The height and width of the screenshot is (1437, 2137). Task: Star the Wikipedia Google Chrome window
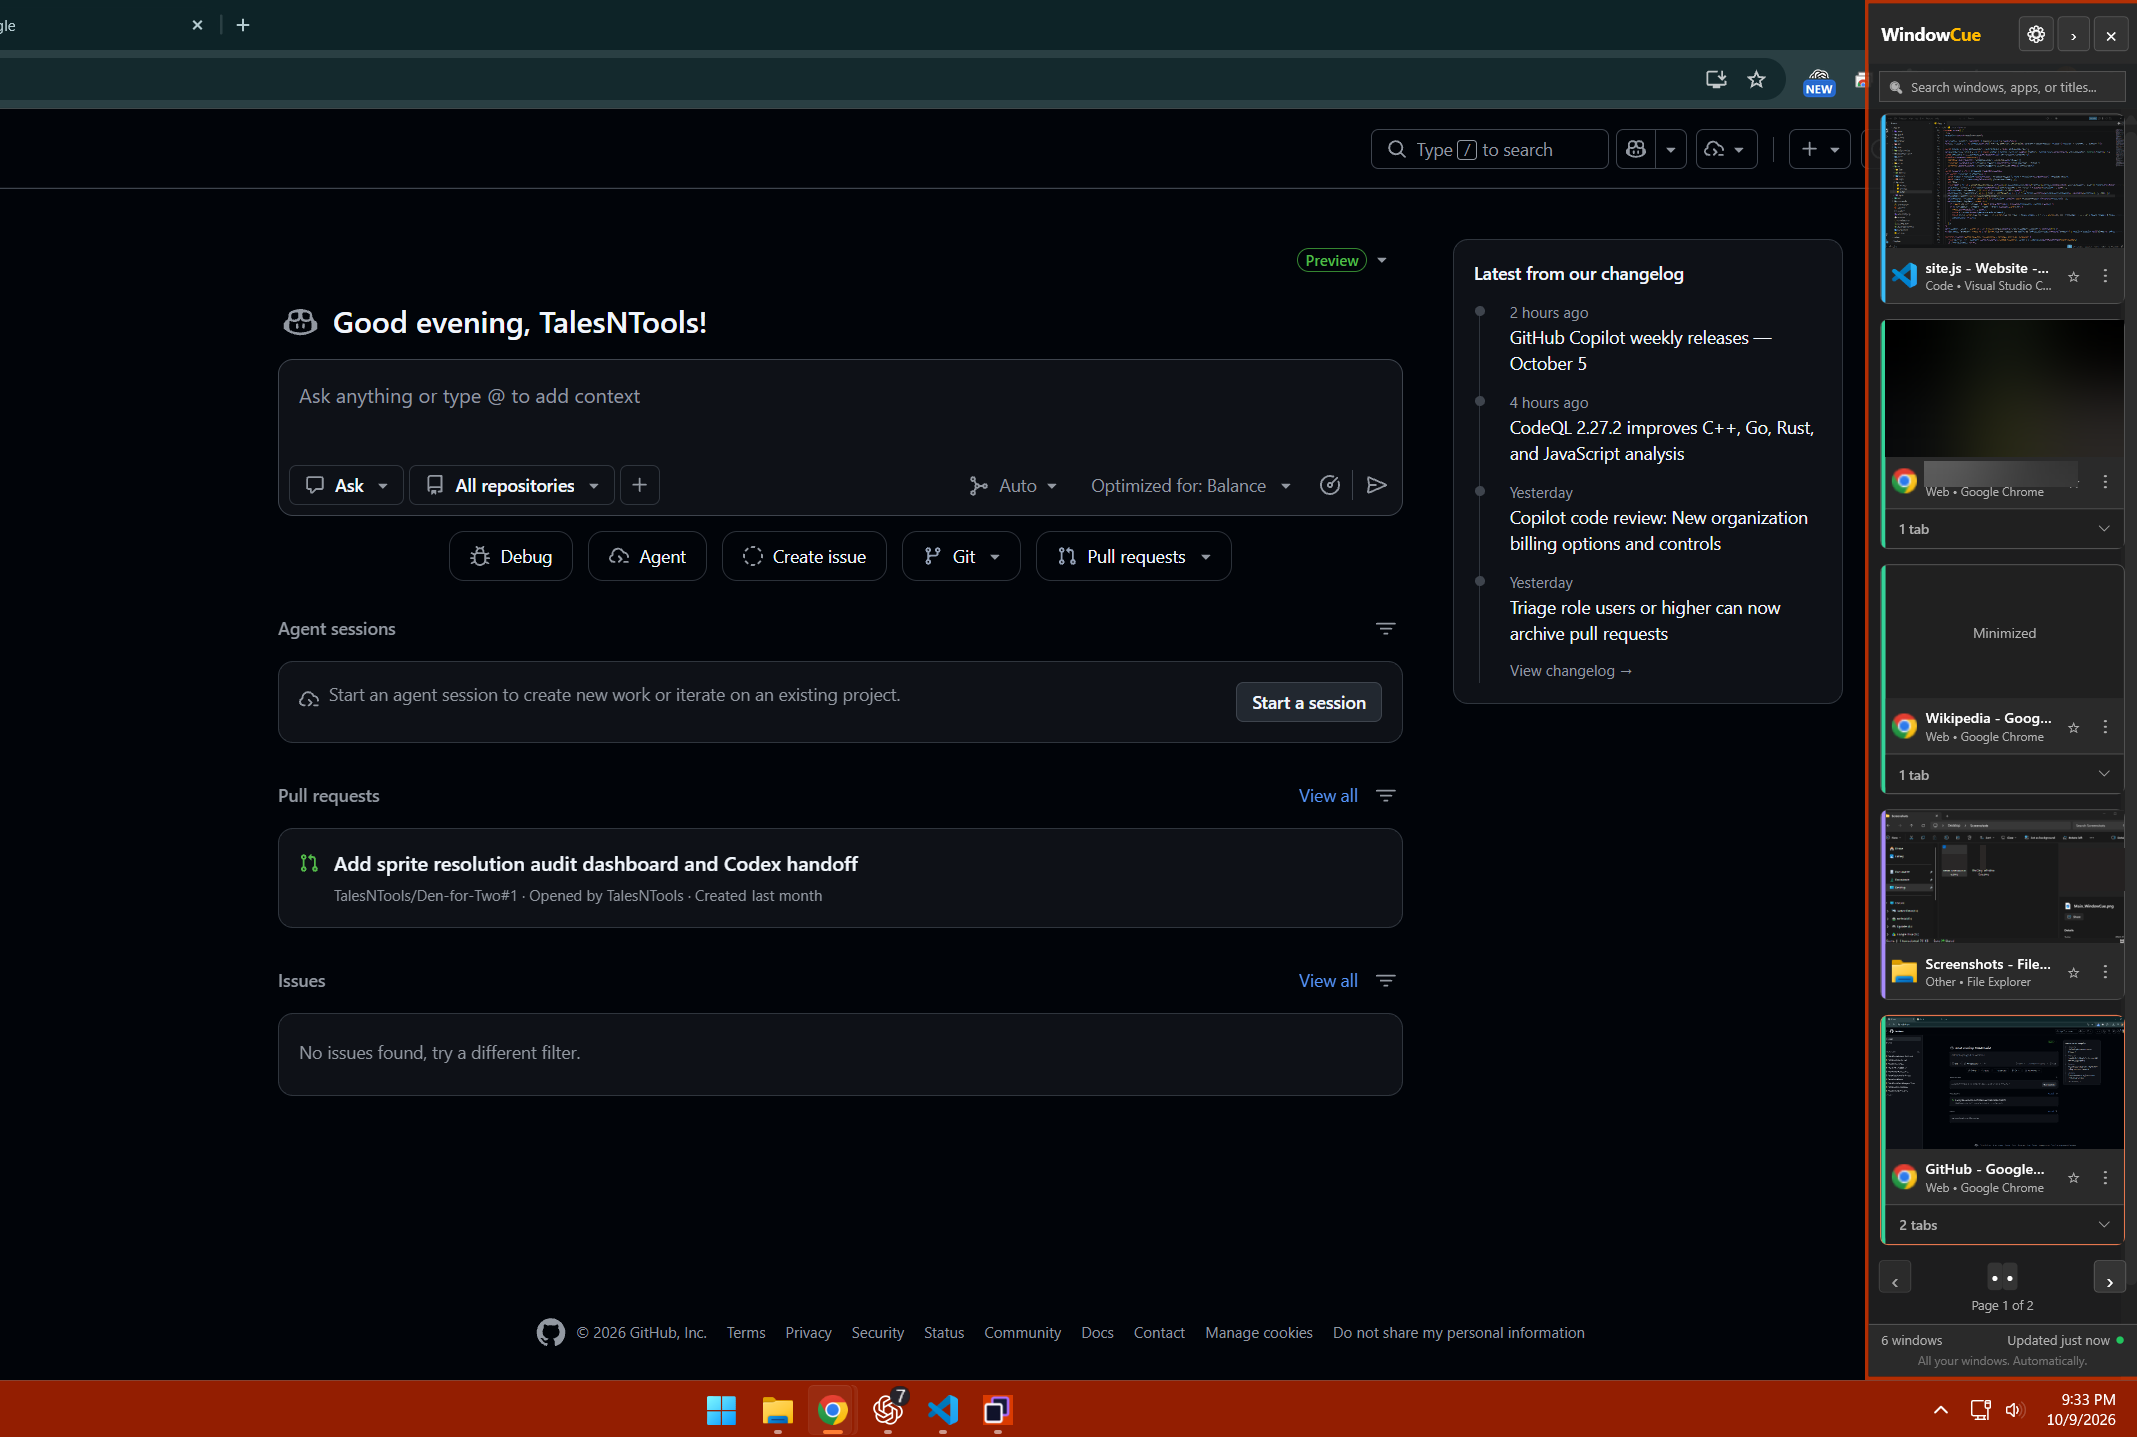coord(2074,728)
